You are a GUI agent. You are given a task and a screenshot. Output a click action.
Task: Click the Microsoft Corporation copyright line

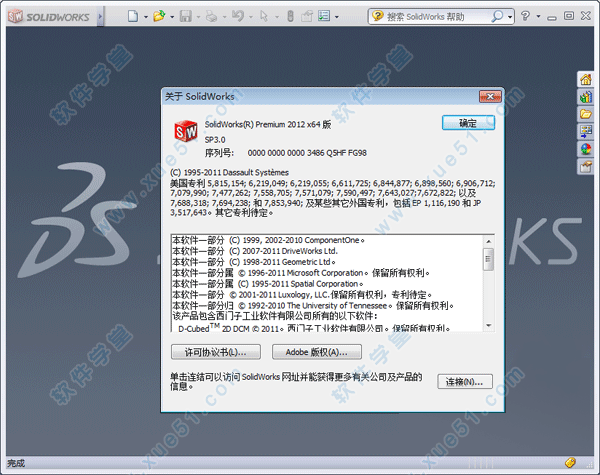coord(301,273)
